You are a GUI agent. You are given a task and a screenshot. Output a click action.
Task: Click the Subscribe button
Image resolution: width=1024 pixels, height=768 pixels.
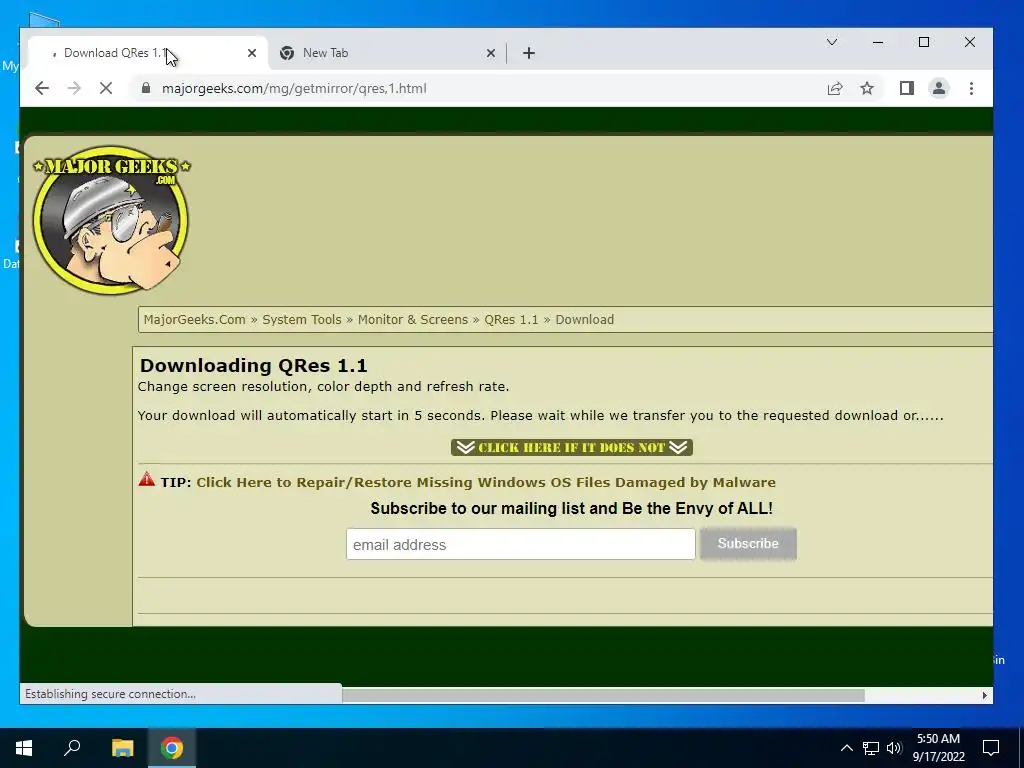coord(748,543)
